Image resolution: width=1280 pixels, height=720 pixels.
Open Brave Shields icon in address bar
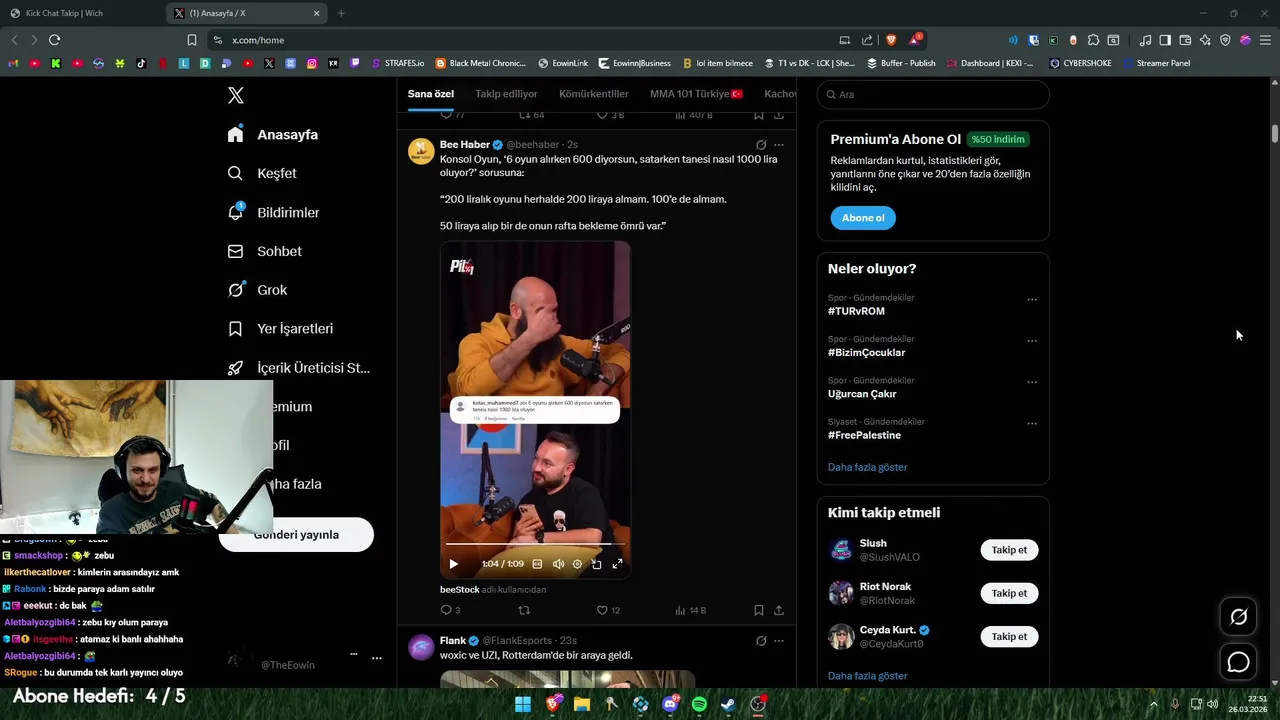891,40
